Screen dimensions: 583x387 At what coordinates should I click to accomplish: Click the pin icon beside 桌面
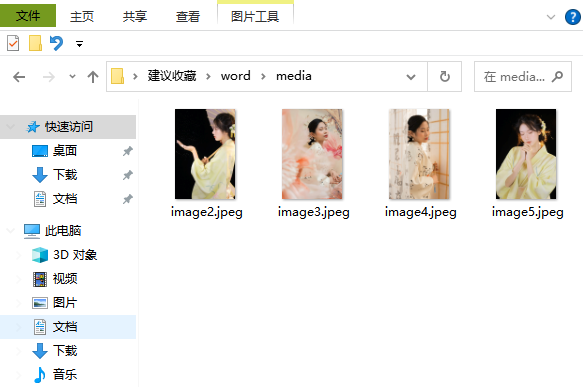[128, 151]
